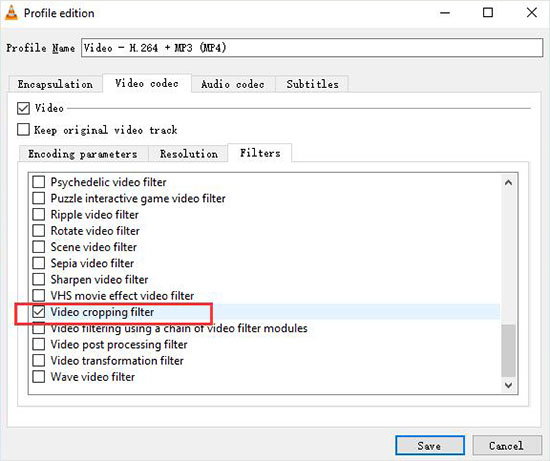This screenshot has height=461, width=550.
Task: Check Video filtering using a chain checkbox
Action: click(x=39, y=328)
